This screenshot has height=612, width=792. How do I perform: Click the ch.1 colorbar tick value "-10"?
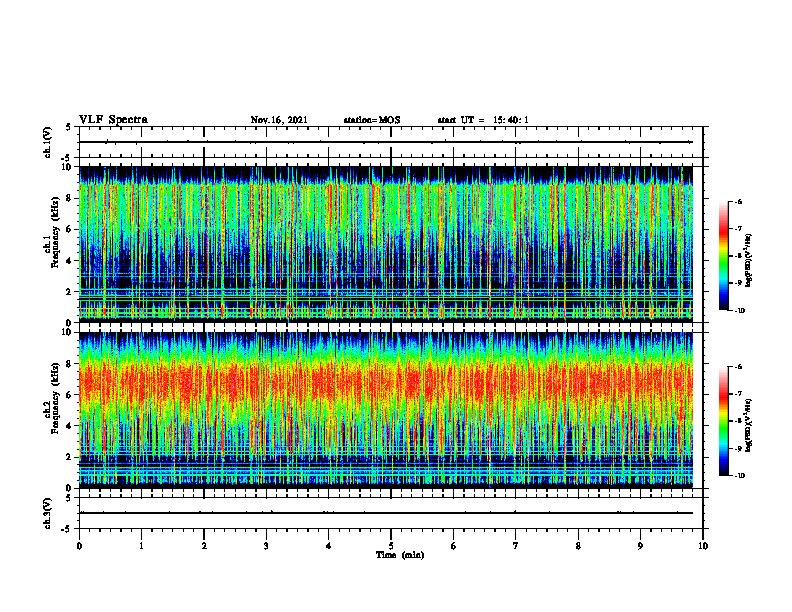pos(740,311)
